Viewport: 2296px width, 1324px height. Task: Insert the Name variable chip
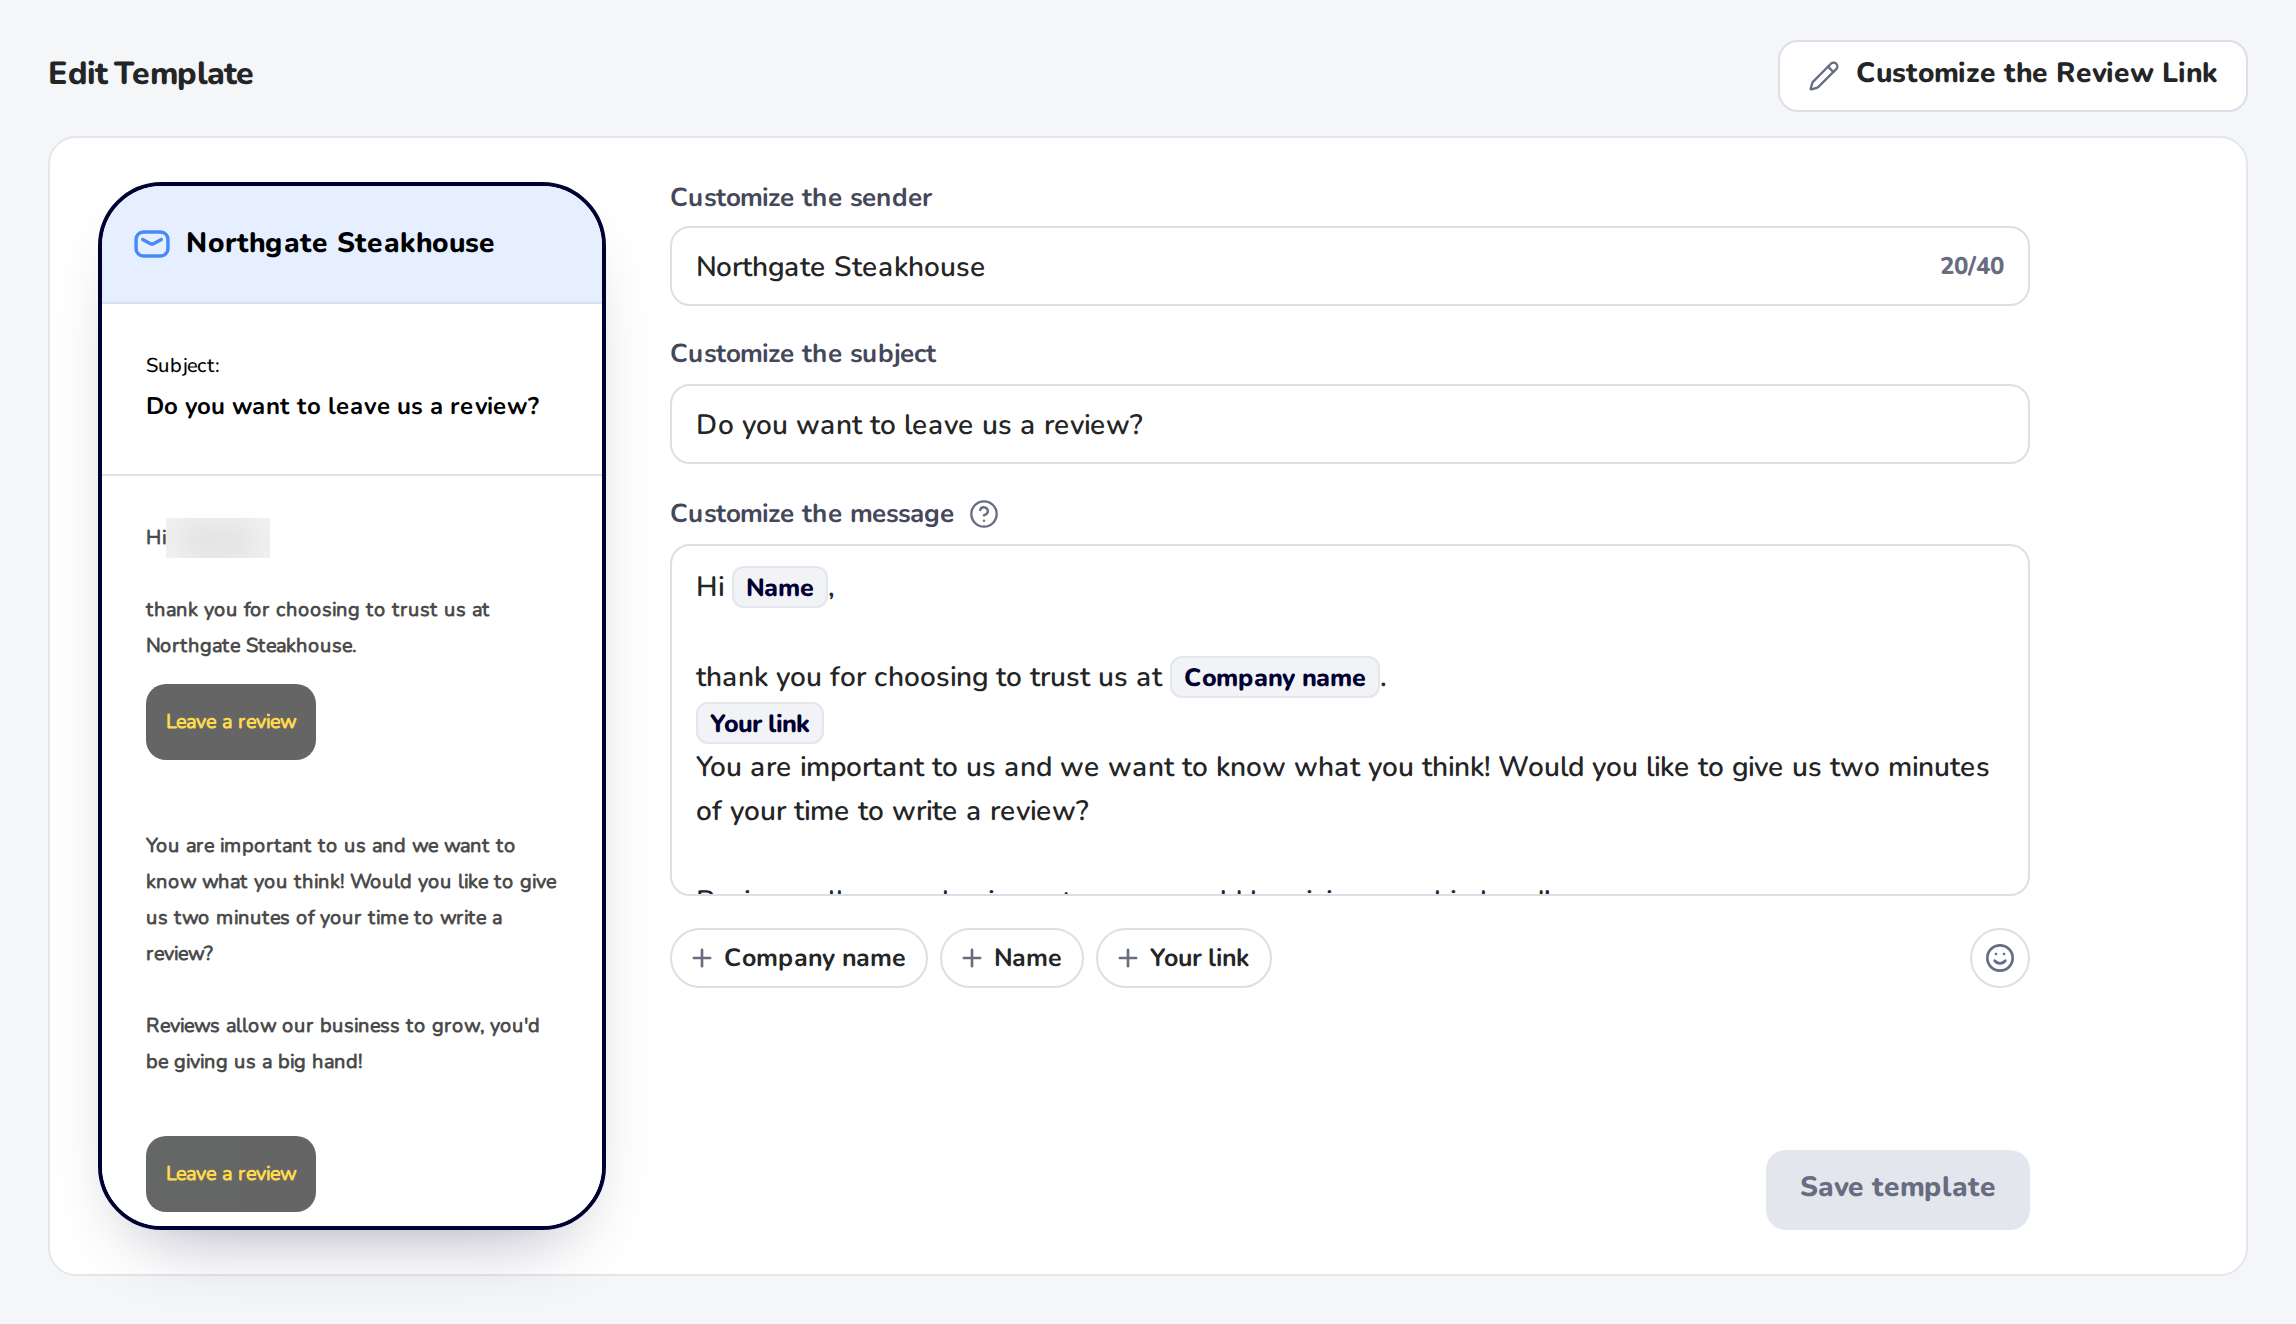pos(1011,958)
